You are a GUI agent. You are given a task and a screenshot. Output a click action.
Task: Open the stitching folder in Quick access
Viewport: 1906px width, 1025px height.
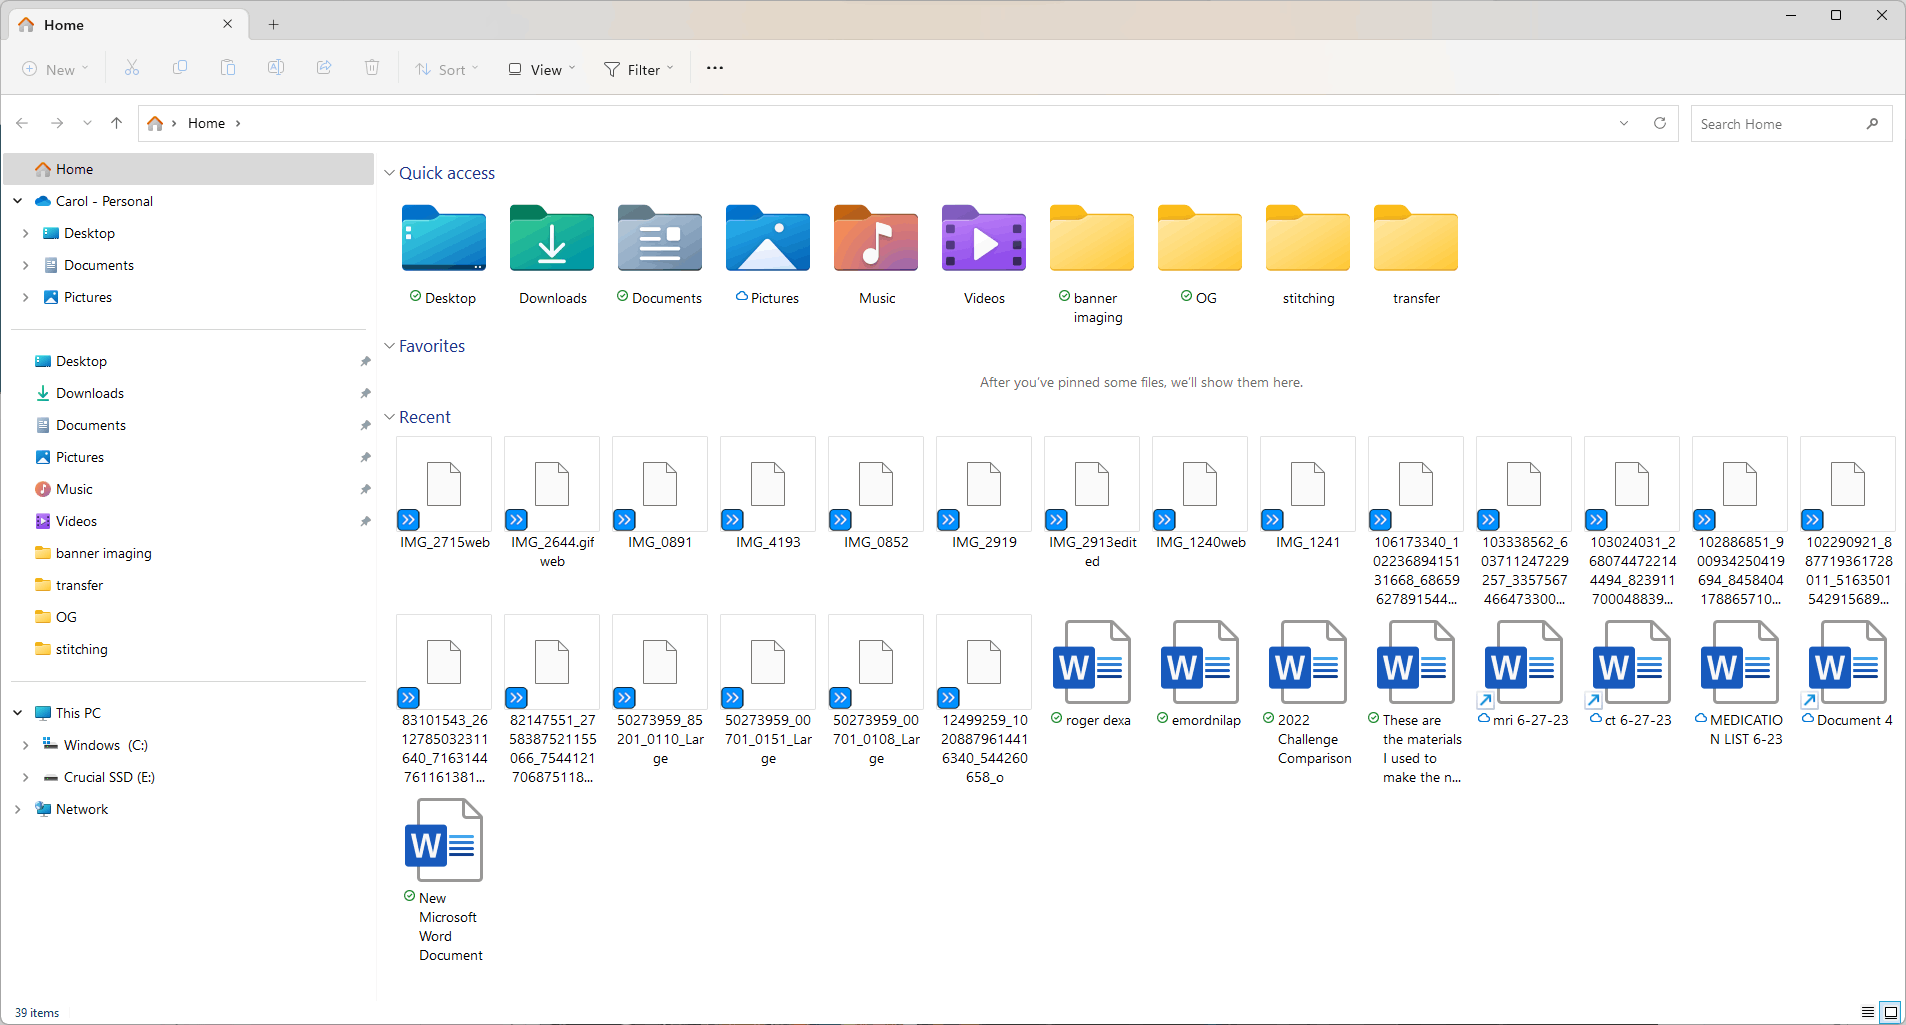tap(1308, 255)
